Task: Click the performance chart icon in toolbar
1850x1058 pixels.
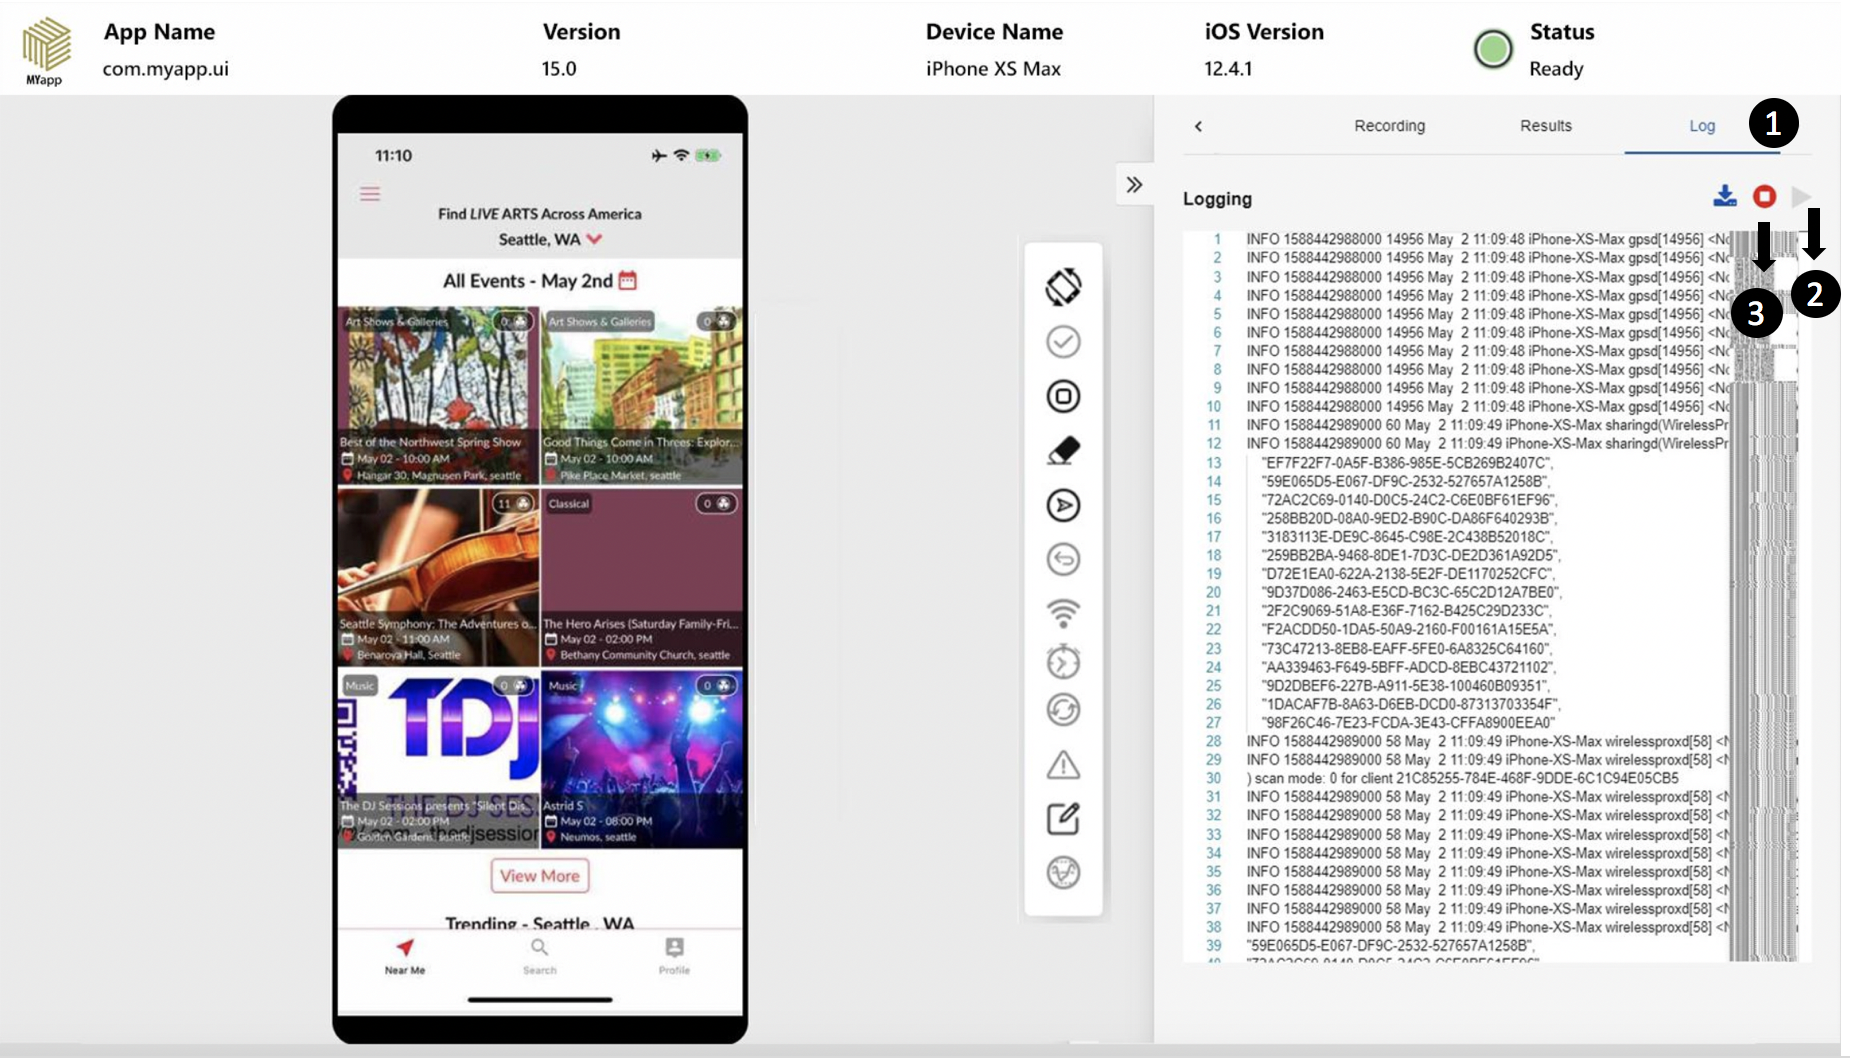Action: [1063, 872]
